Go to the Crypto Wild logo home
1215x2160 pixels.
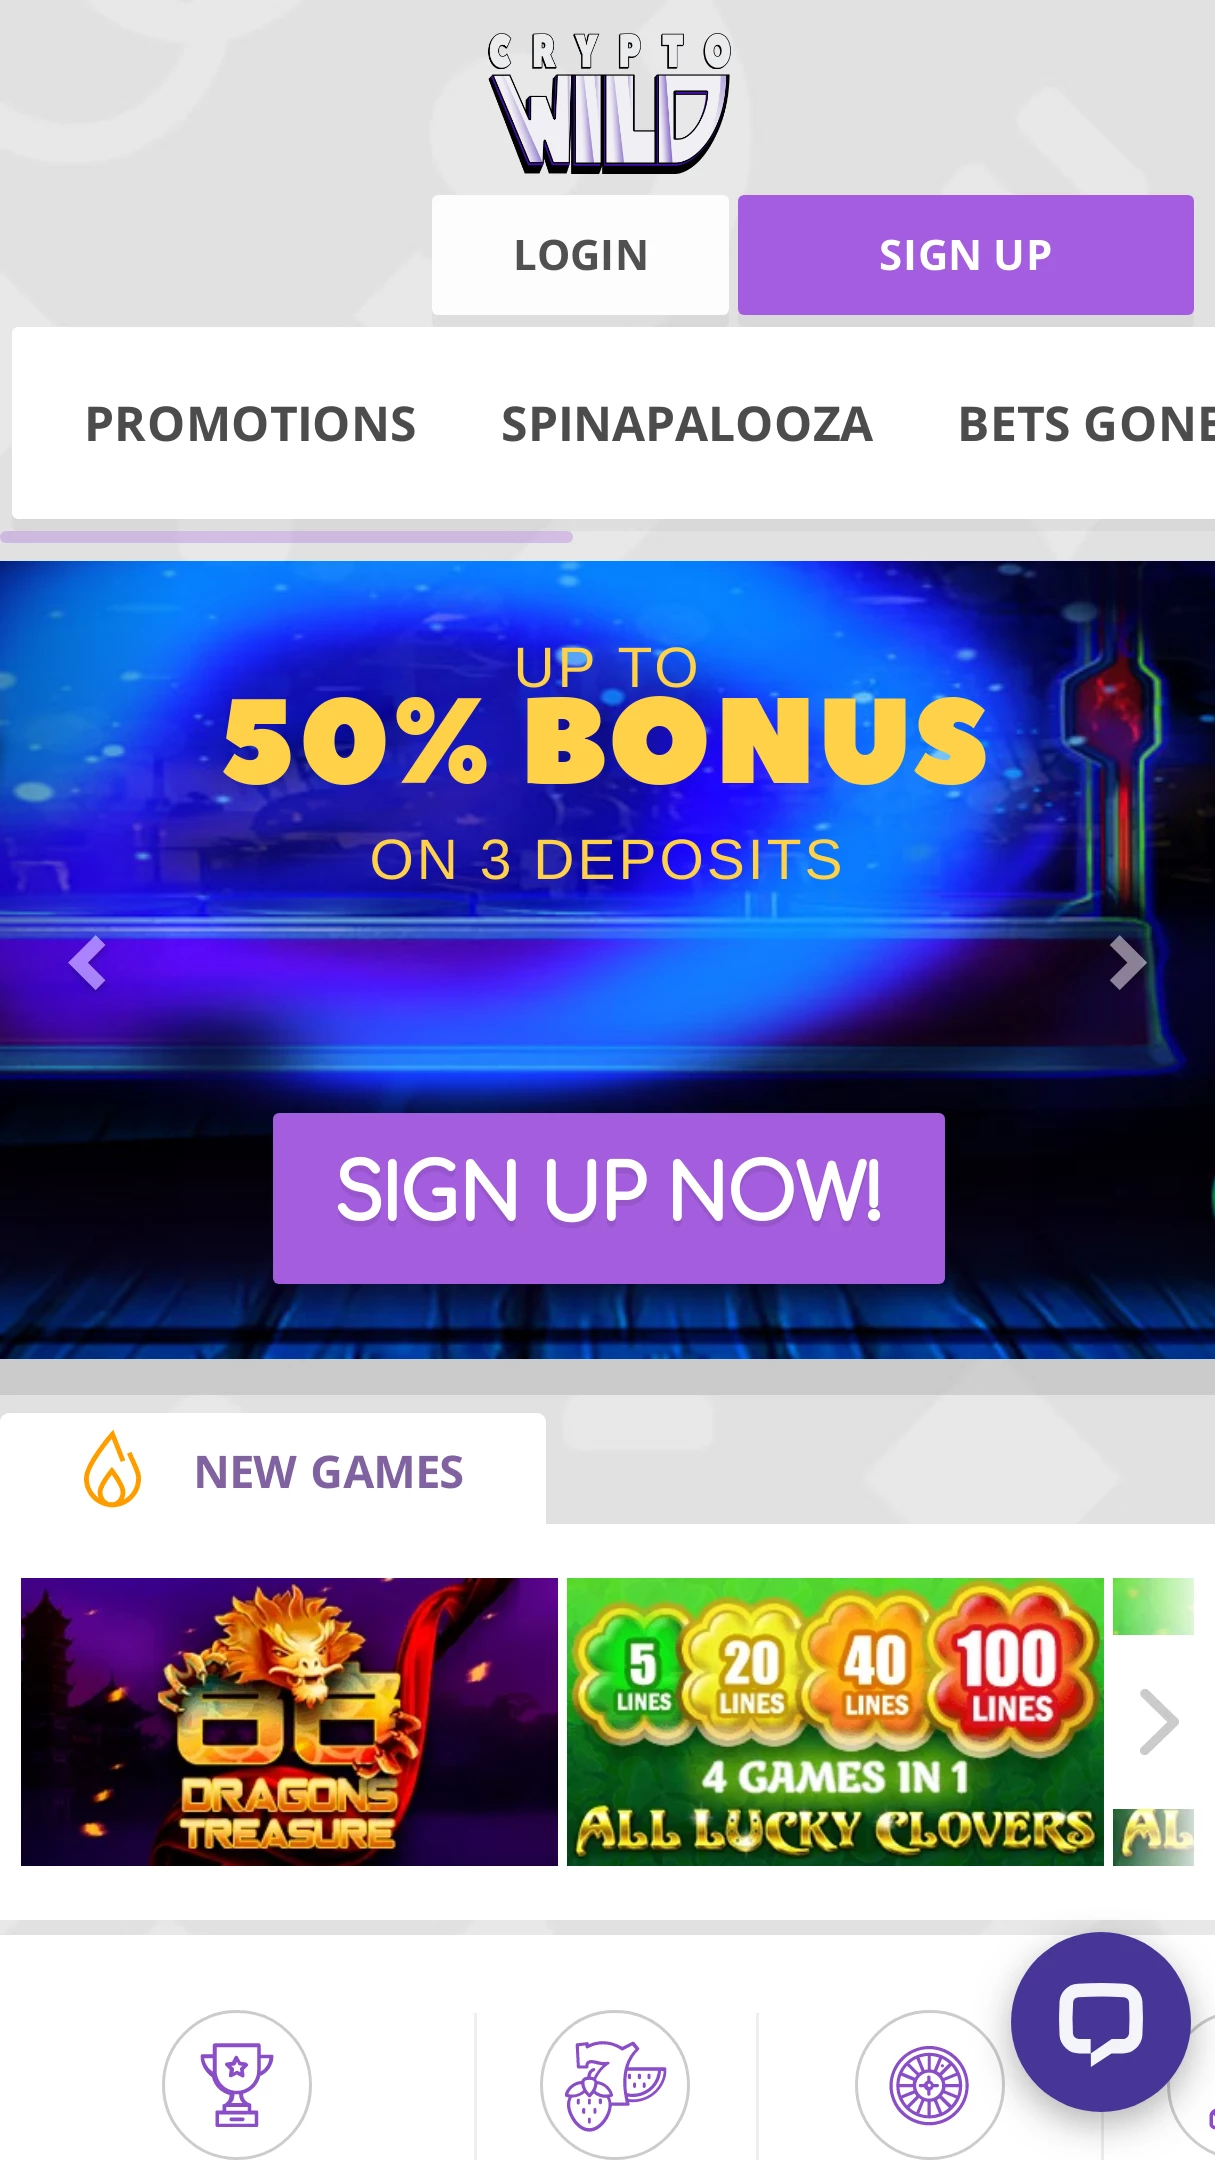pyautogui.click(x=609, y=103)
